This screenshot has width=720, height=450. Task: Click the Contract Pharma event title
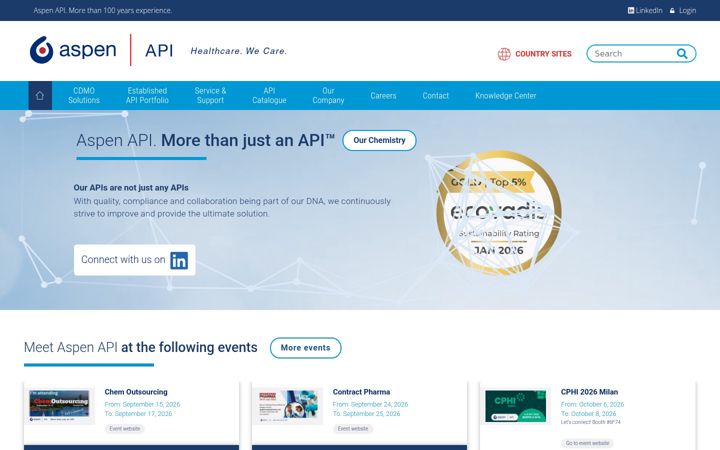[x=361, y=392]
